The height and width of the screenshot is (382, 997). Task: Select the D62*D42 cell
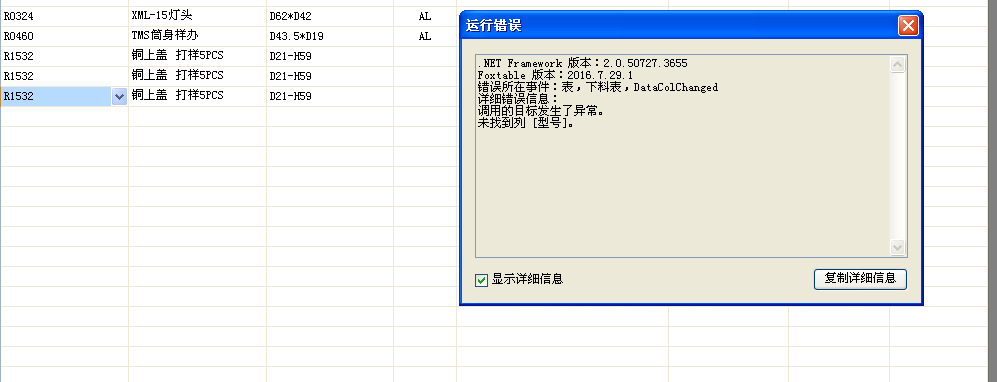329,17
